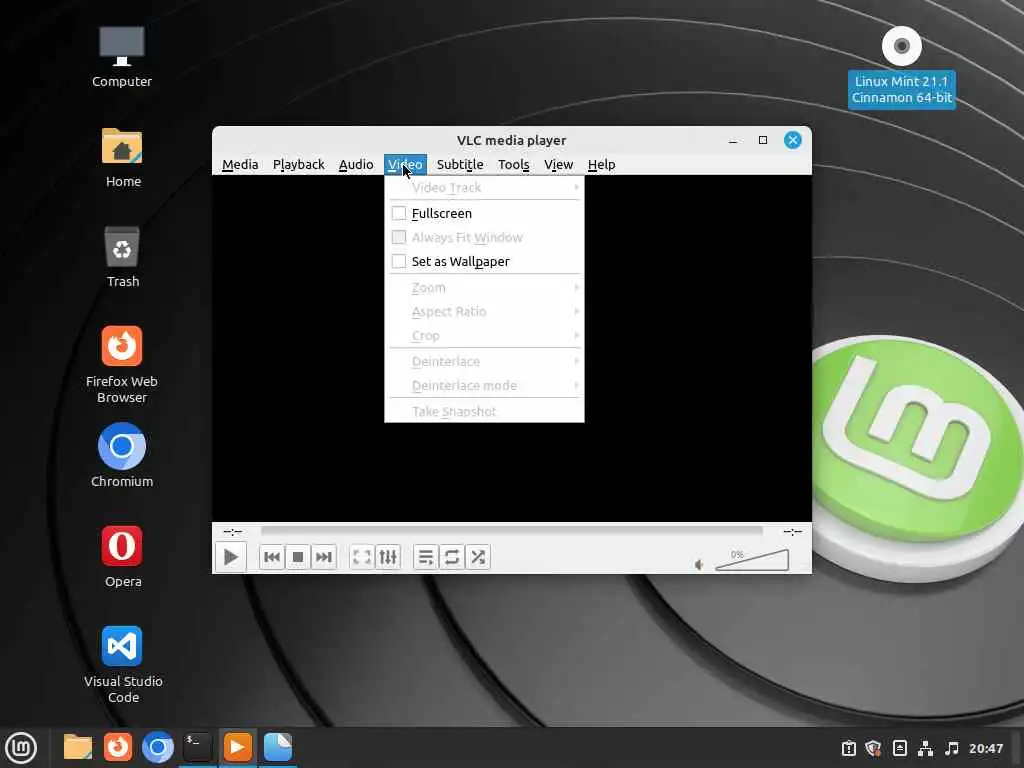Click the Previous media button

pyautogui.click(x=272, y=557)
